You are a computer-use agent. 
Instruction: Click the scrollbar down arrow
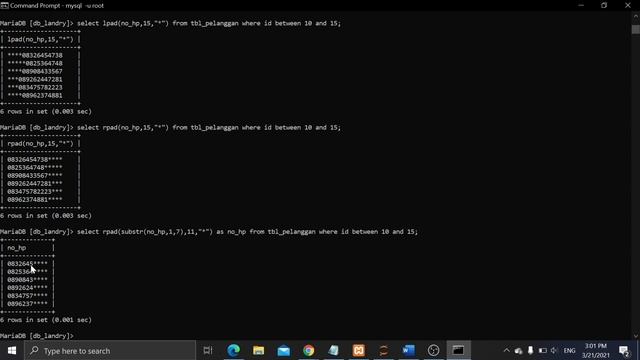click(636, 336)
